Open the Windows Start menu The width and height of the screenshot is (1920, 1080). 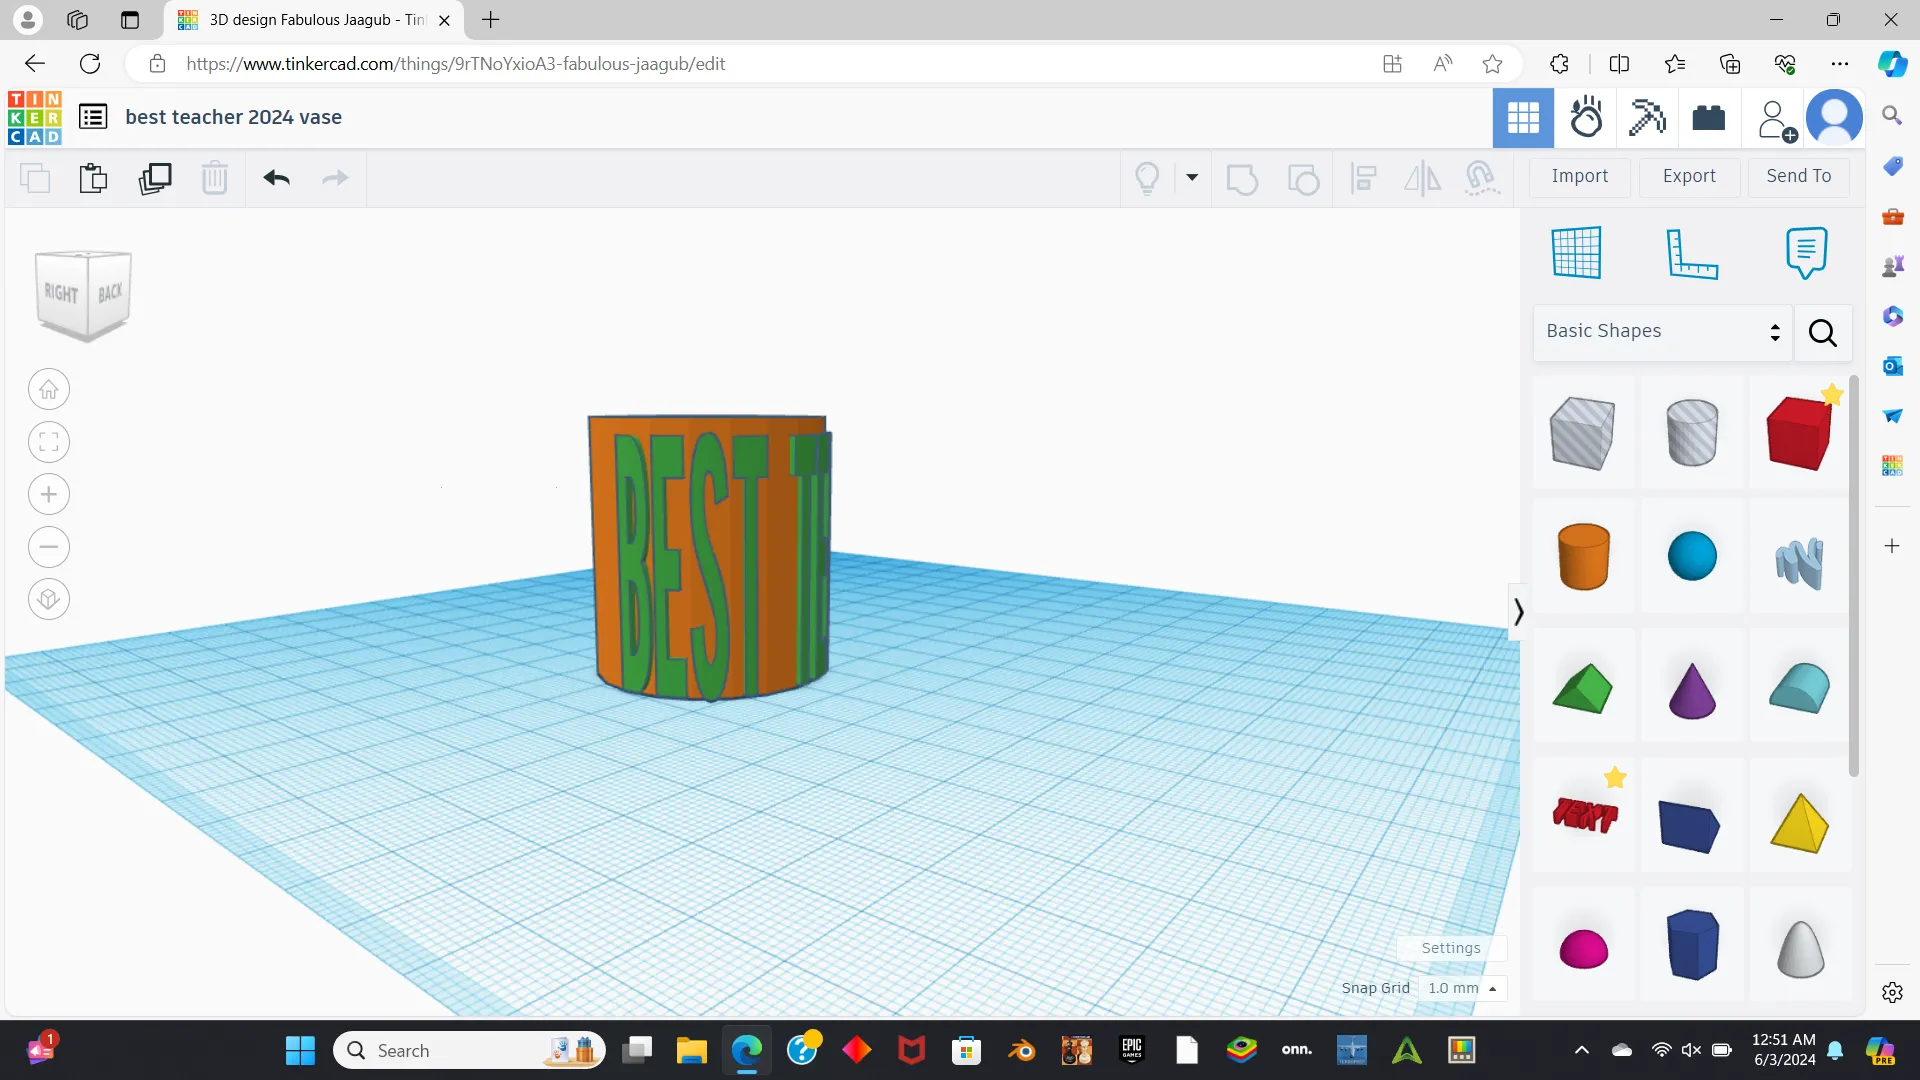(300, 1050)
